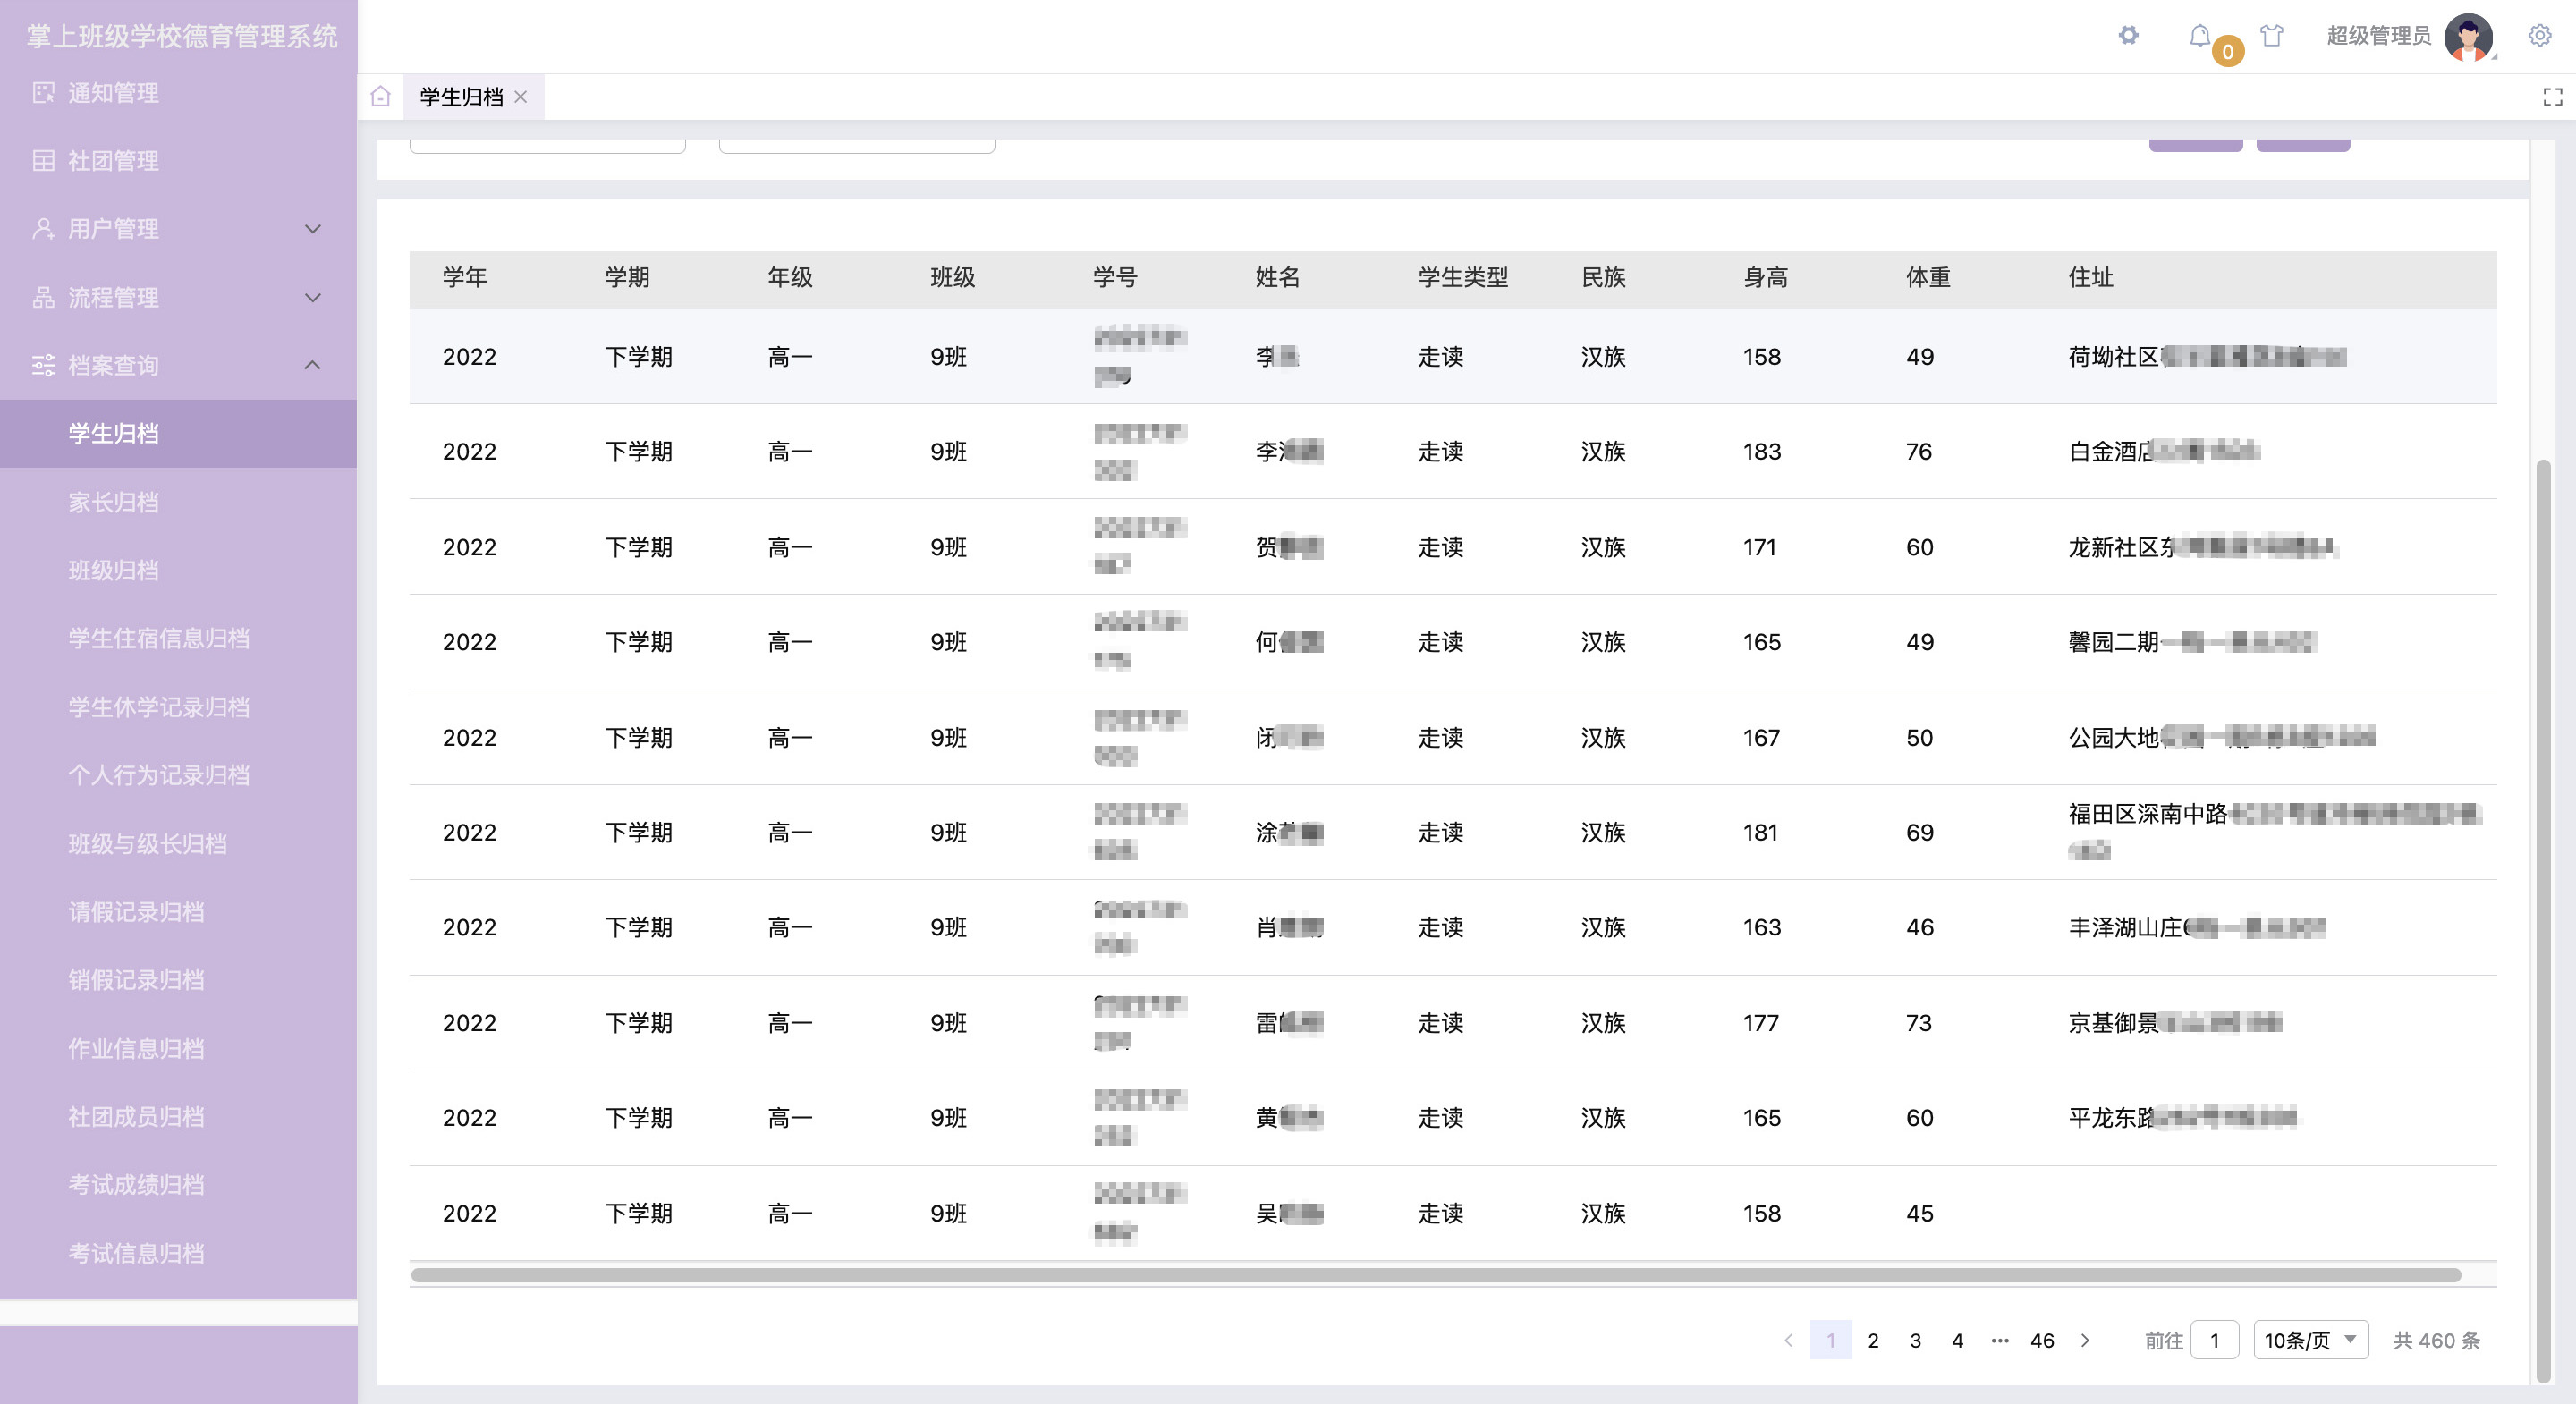The width and height of the screenshot is (2576, 1404).
Task: Click the 用户管理 person icon
Action: (43, 229)
